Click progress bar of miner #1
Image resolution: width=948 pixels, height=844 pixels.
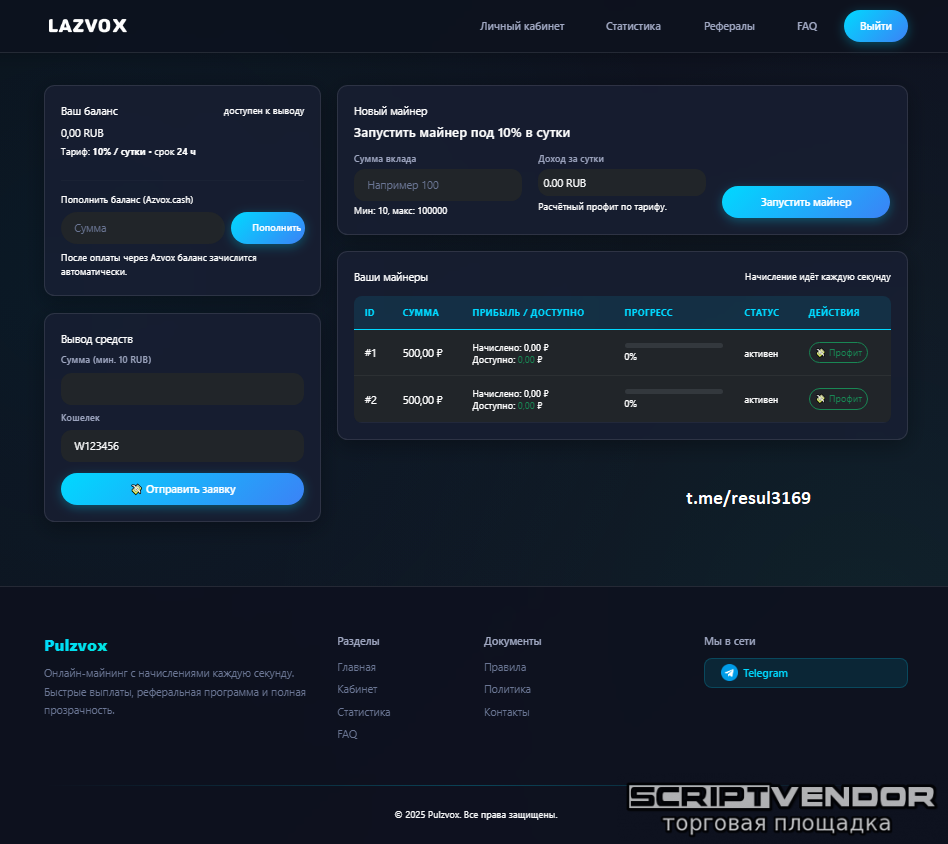673,346
